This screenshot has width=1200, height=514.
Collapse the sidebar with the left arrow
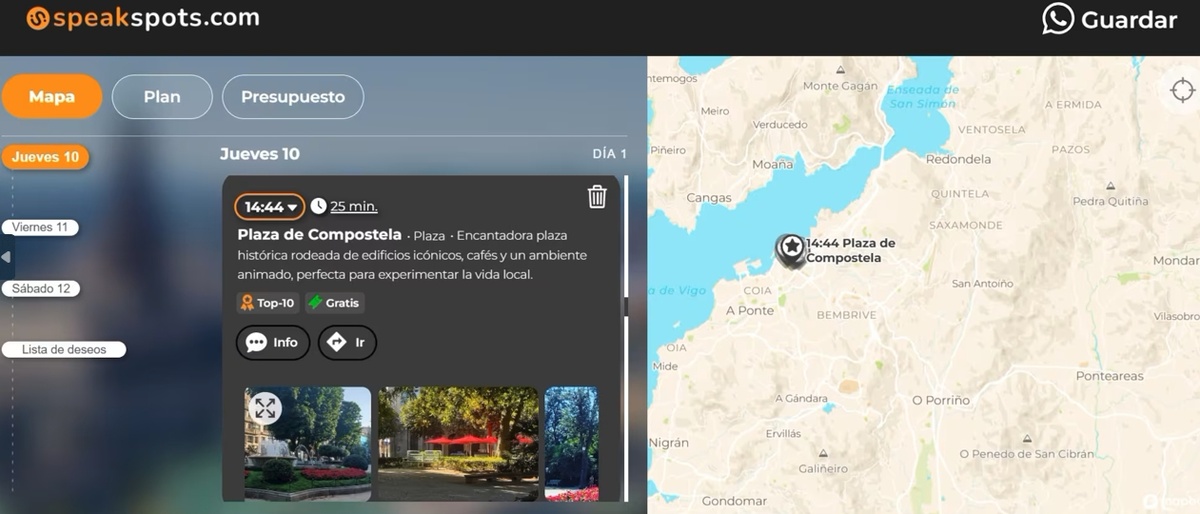coord(5,257)
